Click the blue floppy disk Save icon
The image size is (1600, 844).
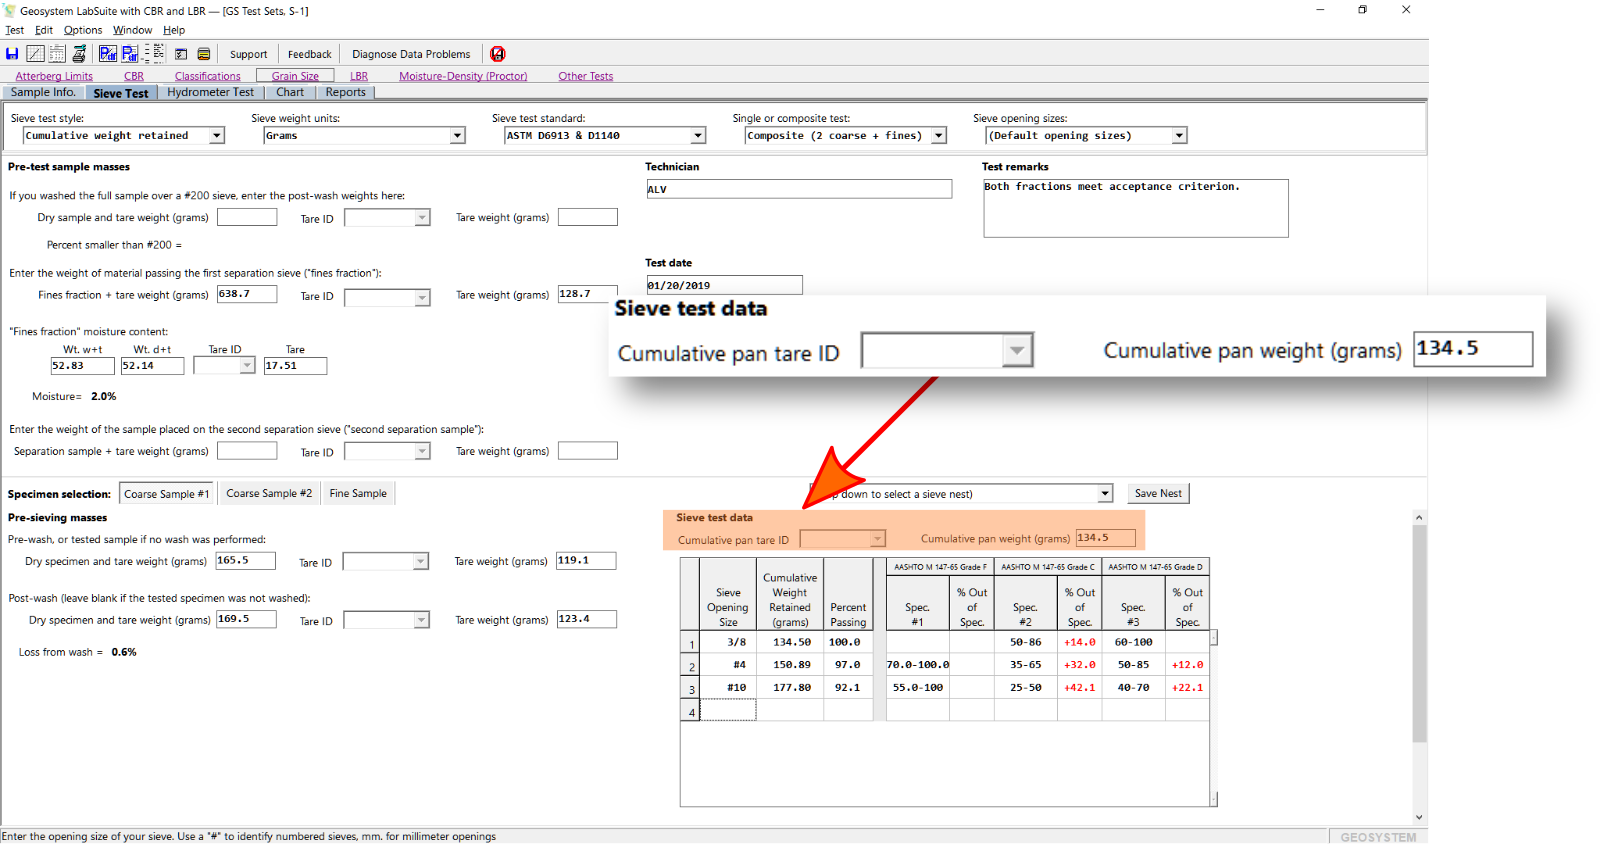12,54
